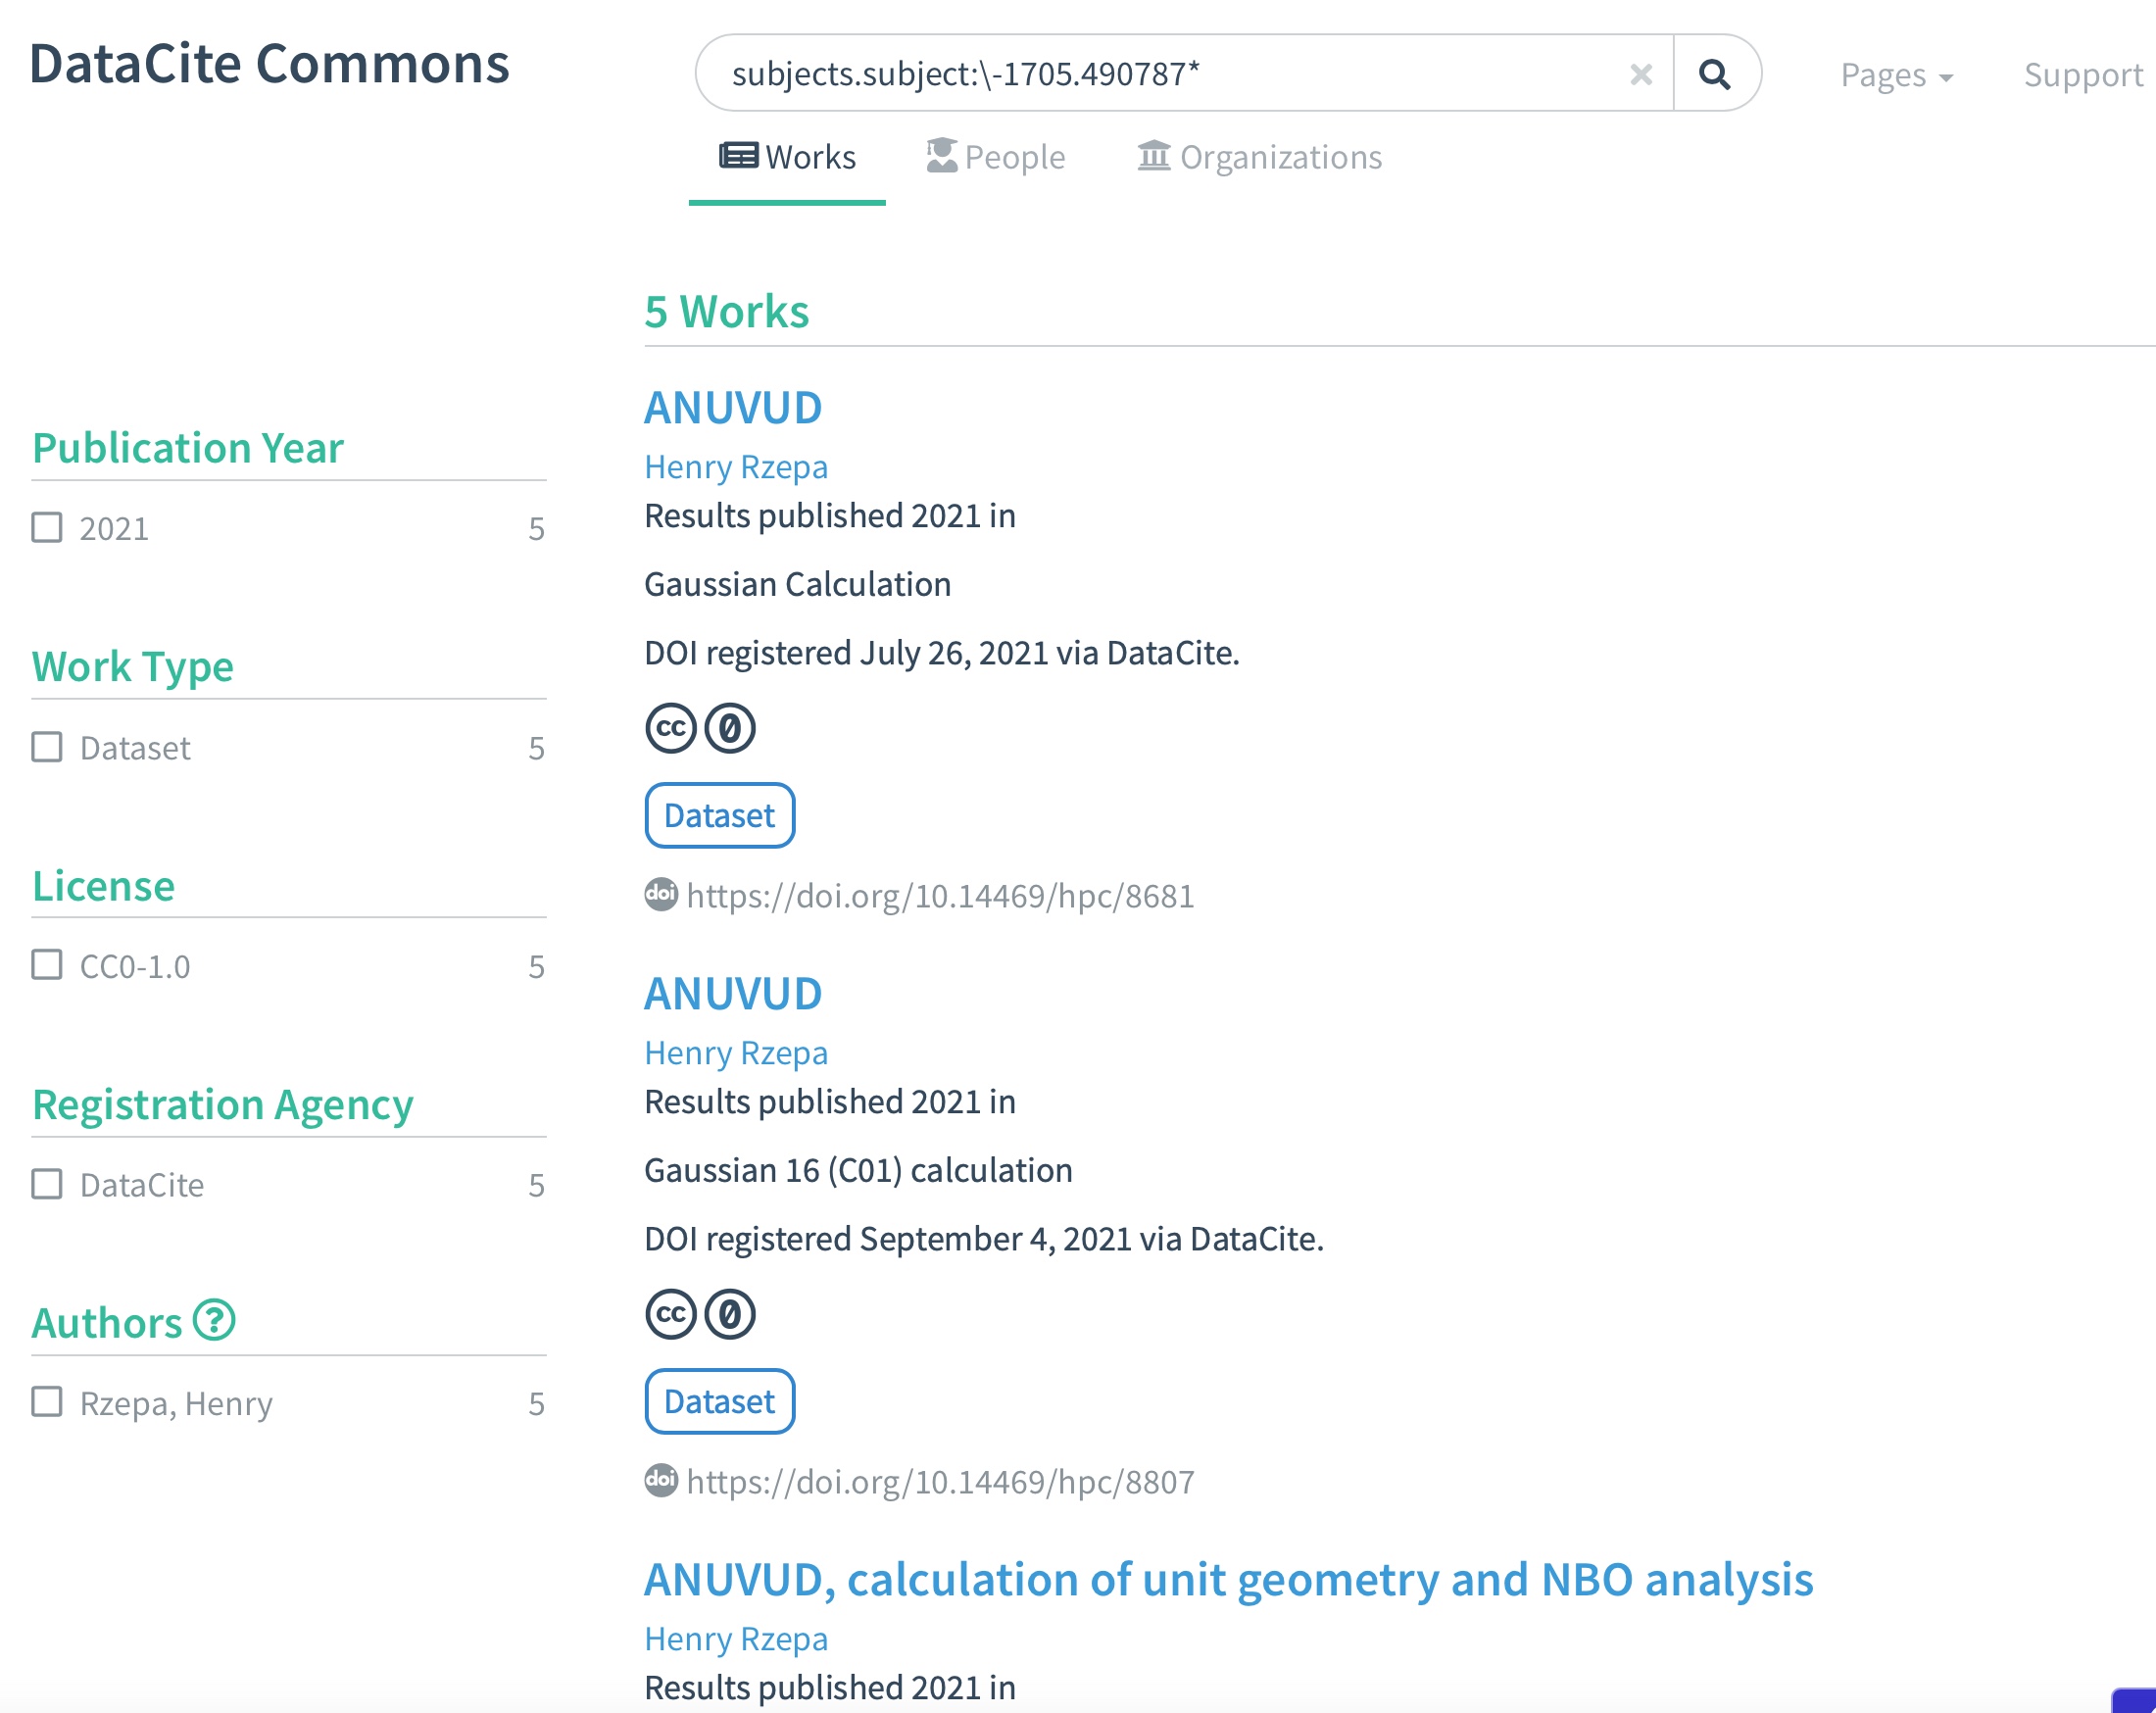Open the NBO analysis ANUVUD title link
This screenshot has height=1713, width=2156.
[1228, 1580]
